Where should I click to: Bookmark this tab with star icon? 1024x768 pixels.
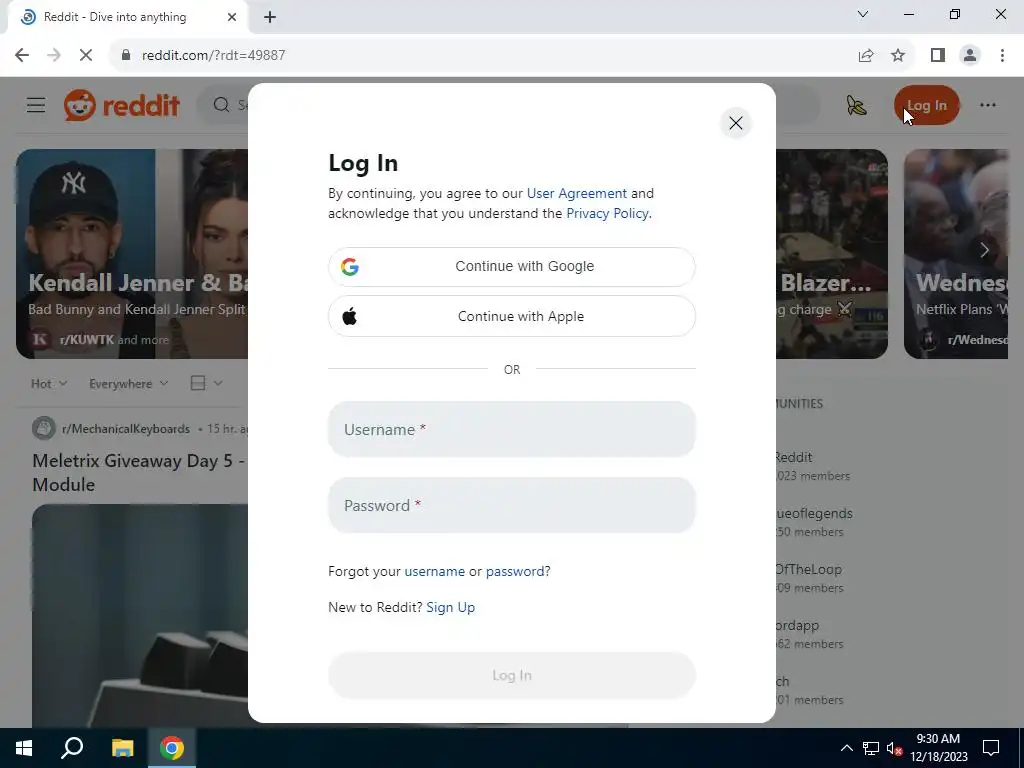coord(898,56)
